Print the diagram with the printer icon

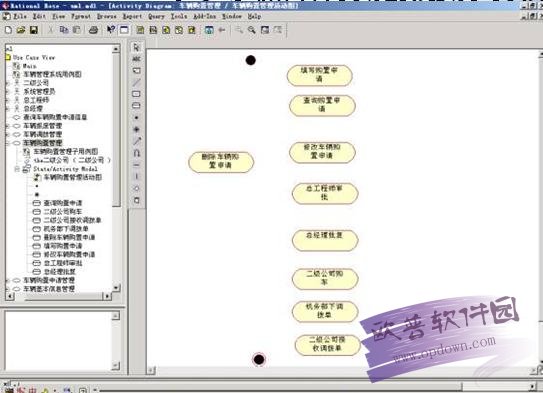pyautogui.click(x=93, y=30)
